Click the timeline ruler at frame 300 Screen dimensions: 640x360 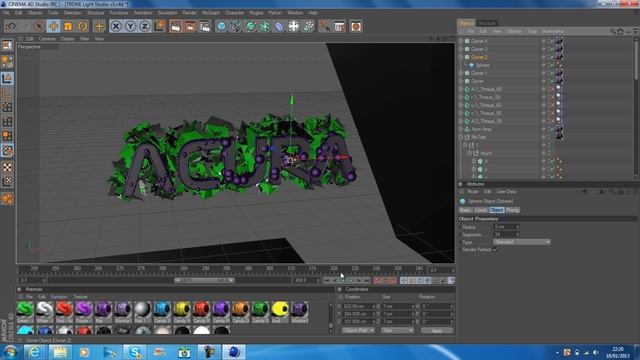point(248,269)
